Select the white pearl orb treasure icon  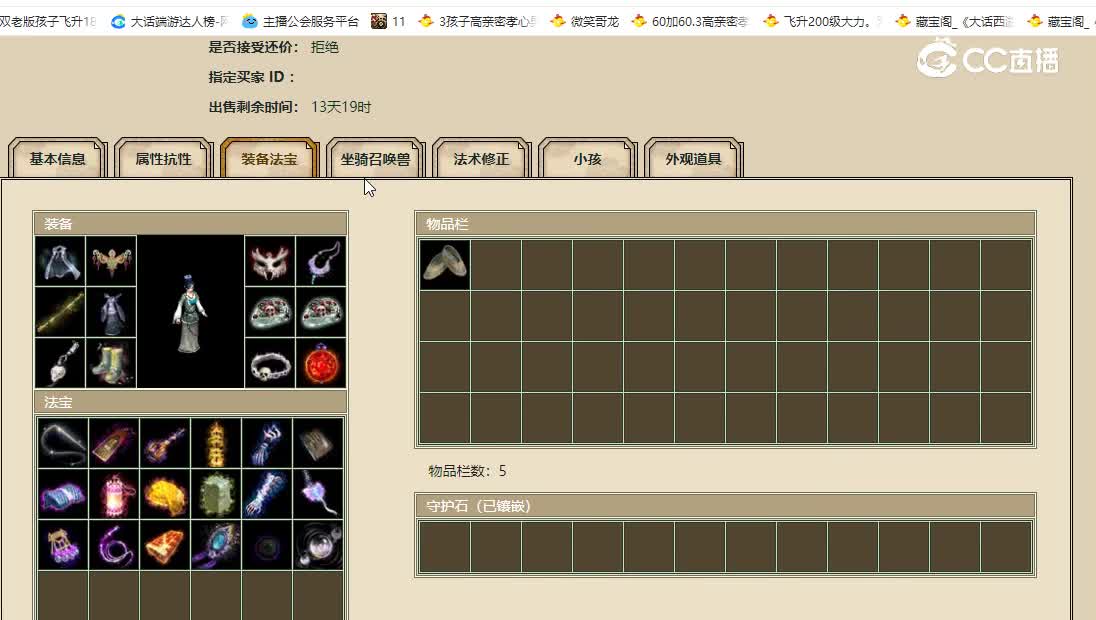[x=318, y=545]
